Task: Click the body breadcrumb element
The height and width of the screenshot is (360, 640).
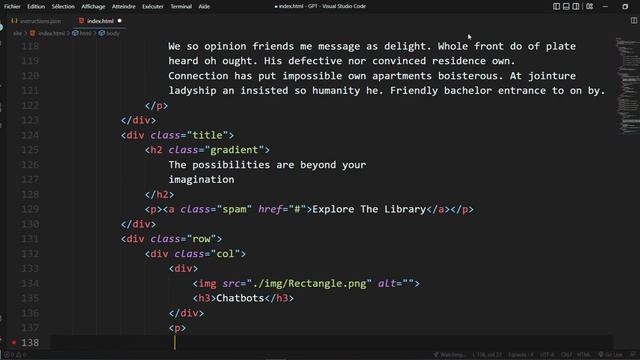Action: pos(109,33)
